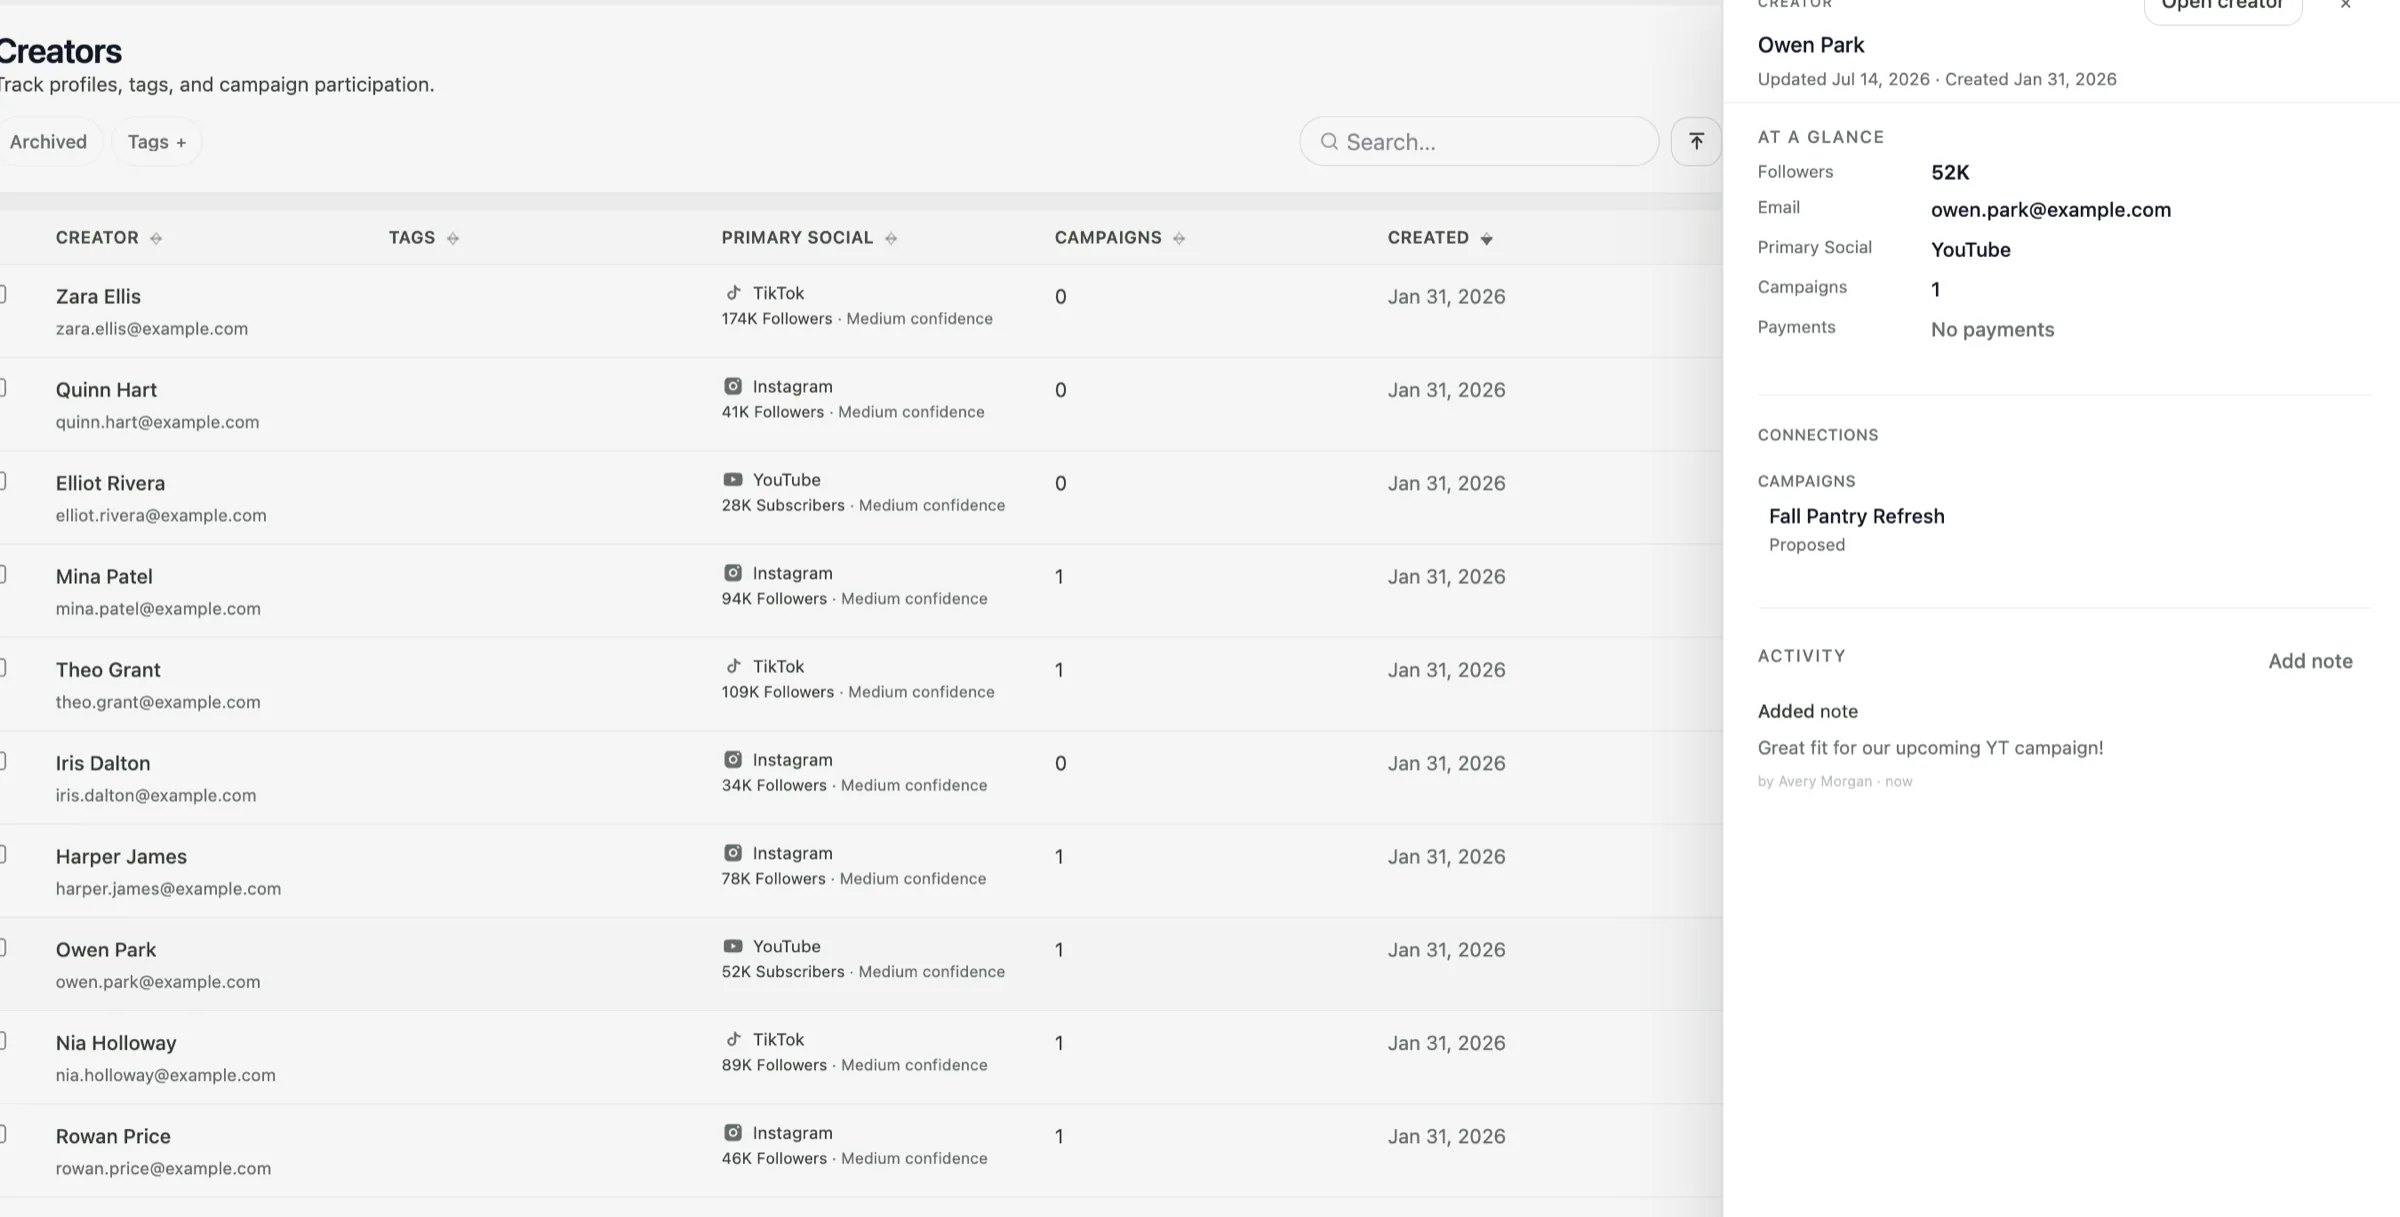Close the Owen Park creator panel

coord(2345,5)
